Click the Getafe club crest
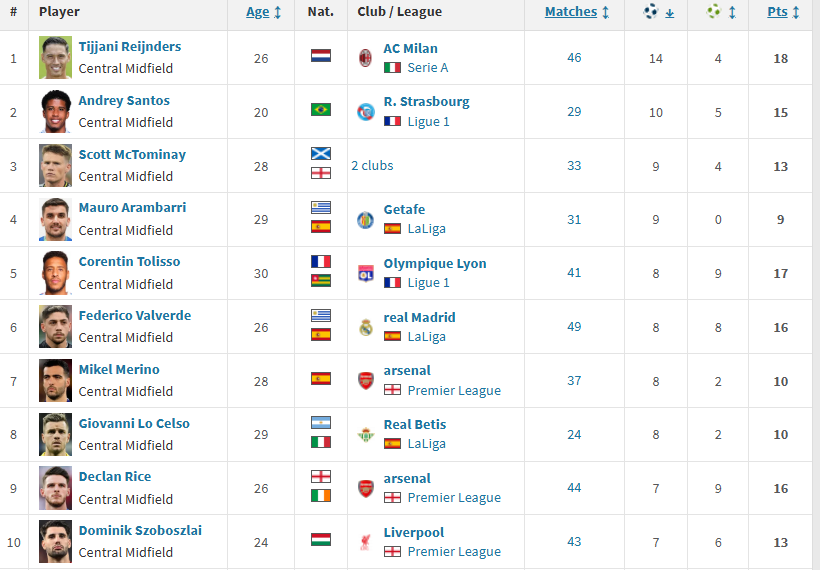This screenshot has width=820, height=570. tap(365, 220)
